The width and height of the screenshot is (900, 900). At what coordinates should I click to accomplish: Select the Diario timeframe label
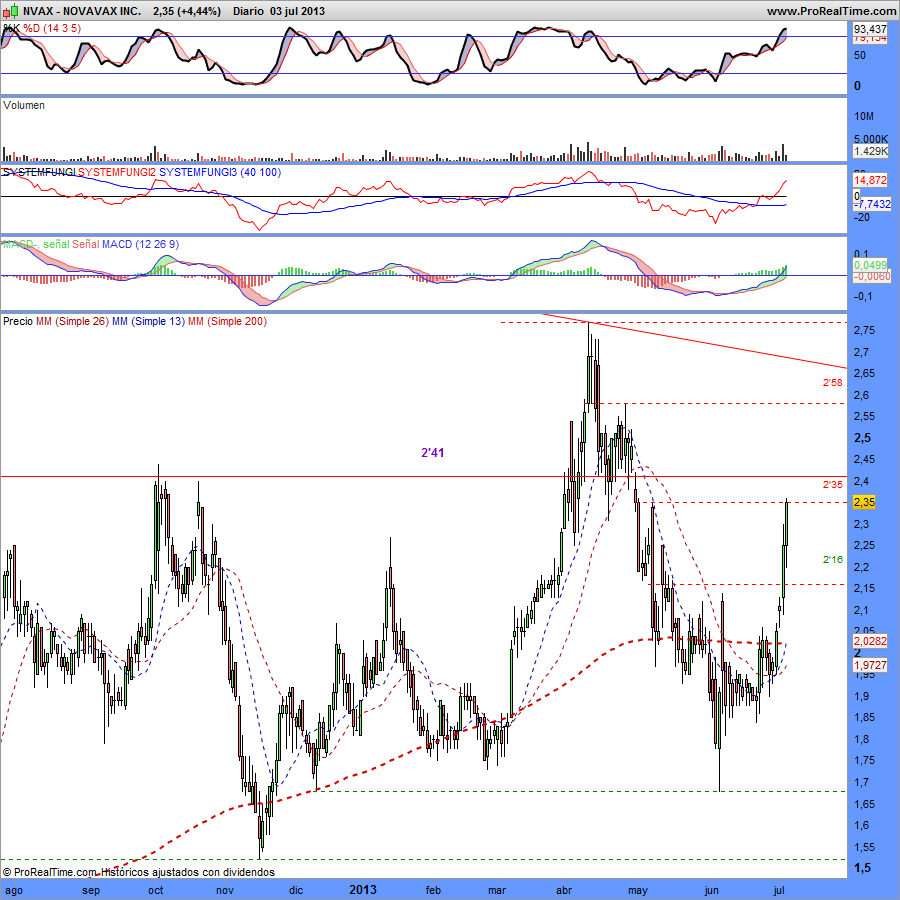click(248, 11)
